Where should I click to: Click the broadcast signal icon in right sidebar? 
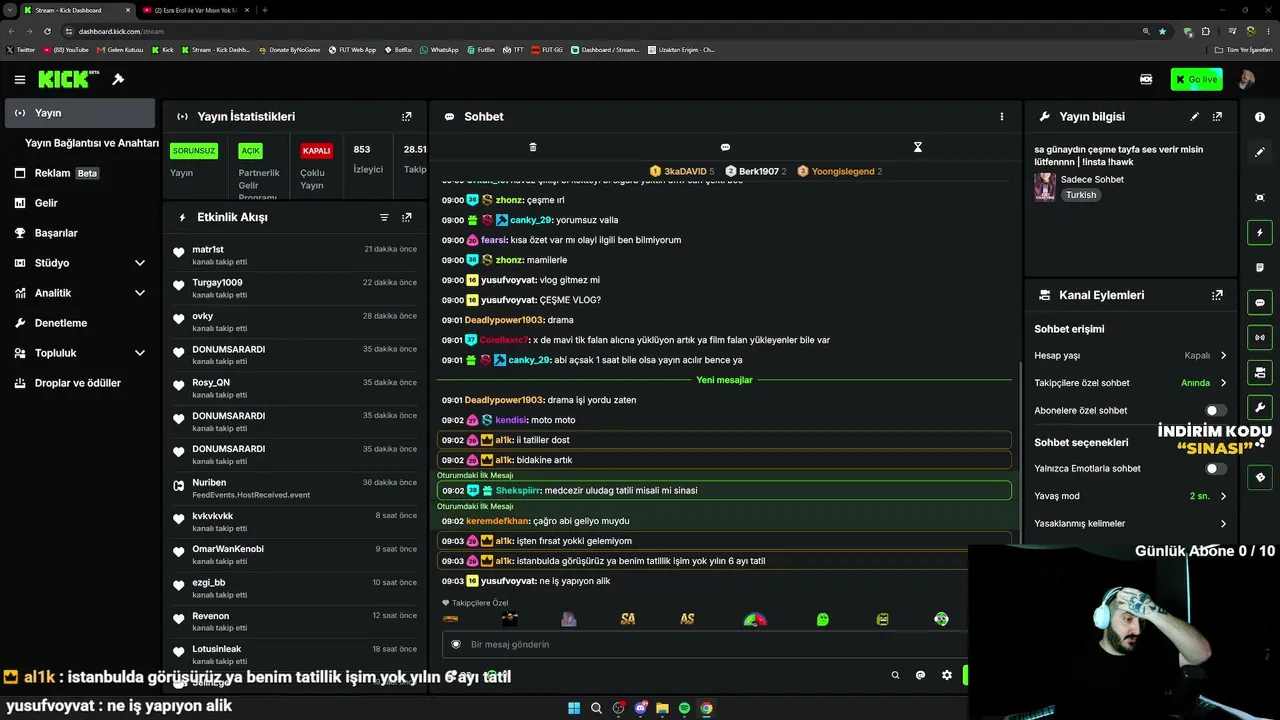click(x=1260, y=338)
